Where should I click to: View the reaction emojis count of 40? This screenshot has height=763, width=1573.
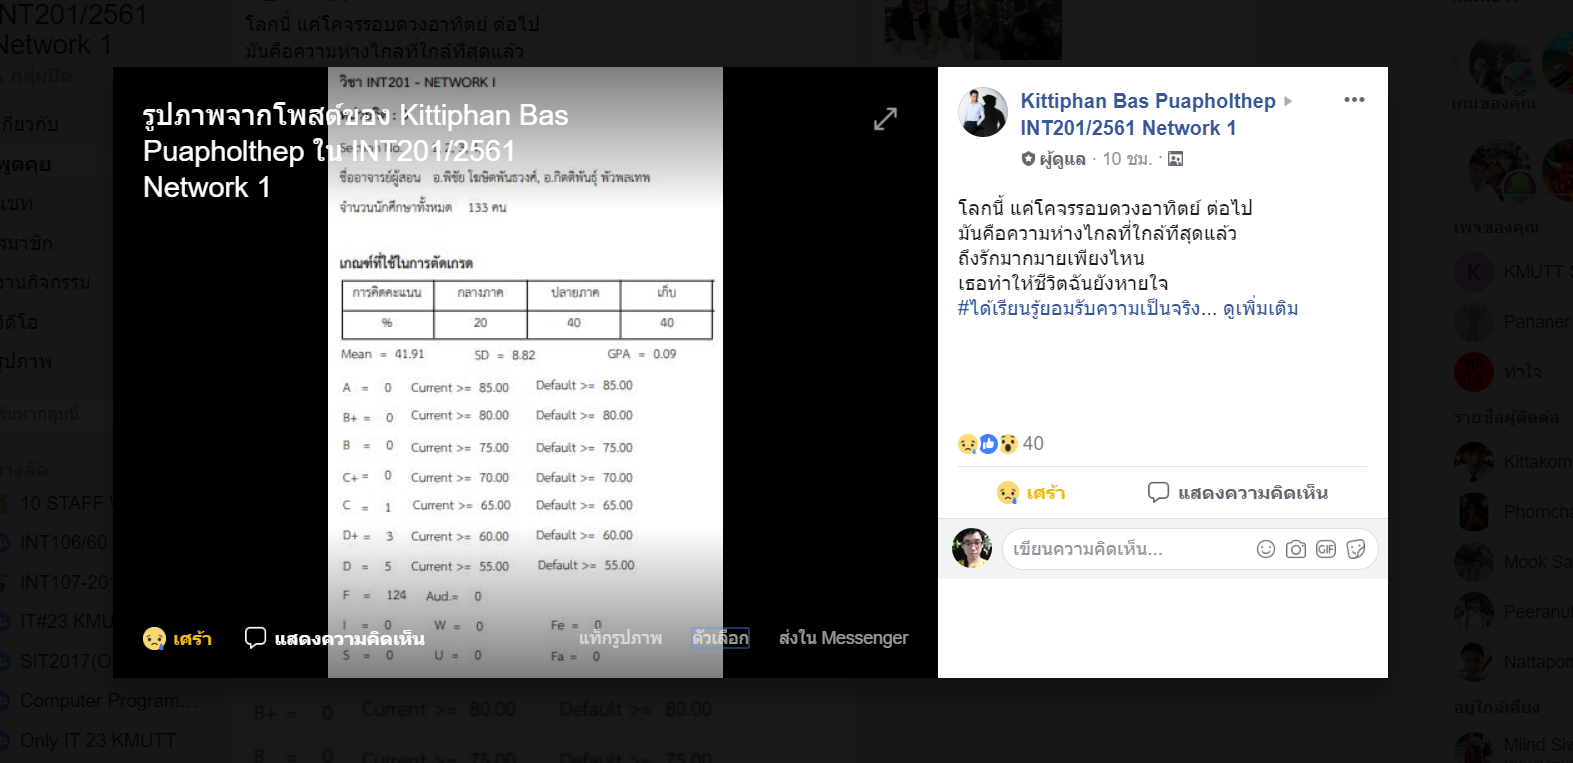click(x=1000, y=443)
